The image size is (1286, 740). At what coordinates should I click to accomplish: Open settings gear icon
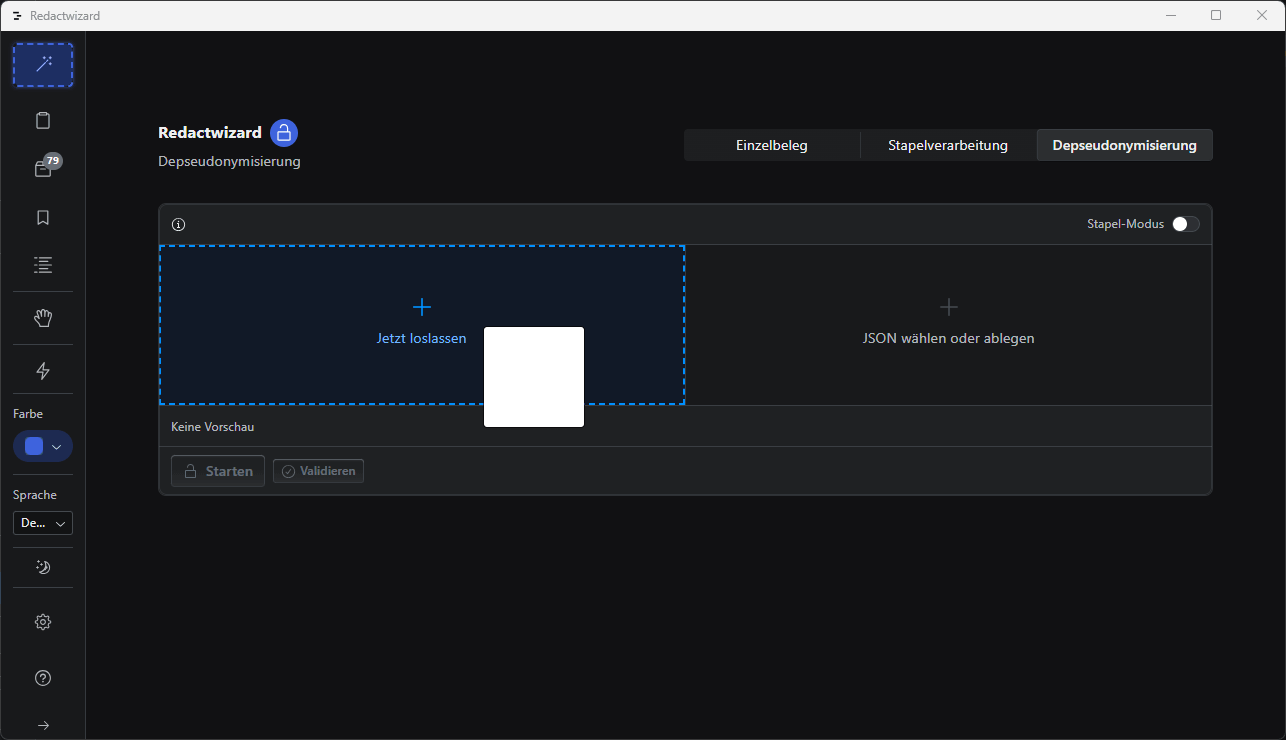tap(43, 622)
